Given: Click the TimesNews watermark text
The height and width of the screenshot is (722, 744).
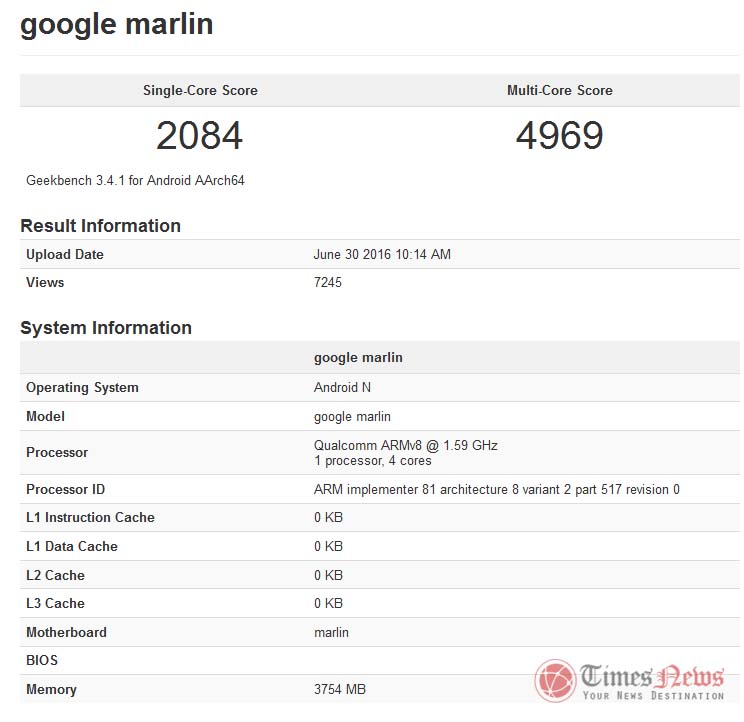Looking at the screenshot, I should (652, 678).
